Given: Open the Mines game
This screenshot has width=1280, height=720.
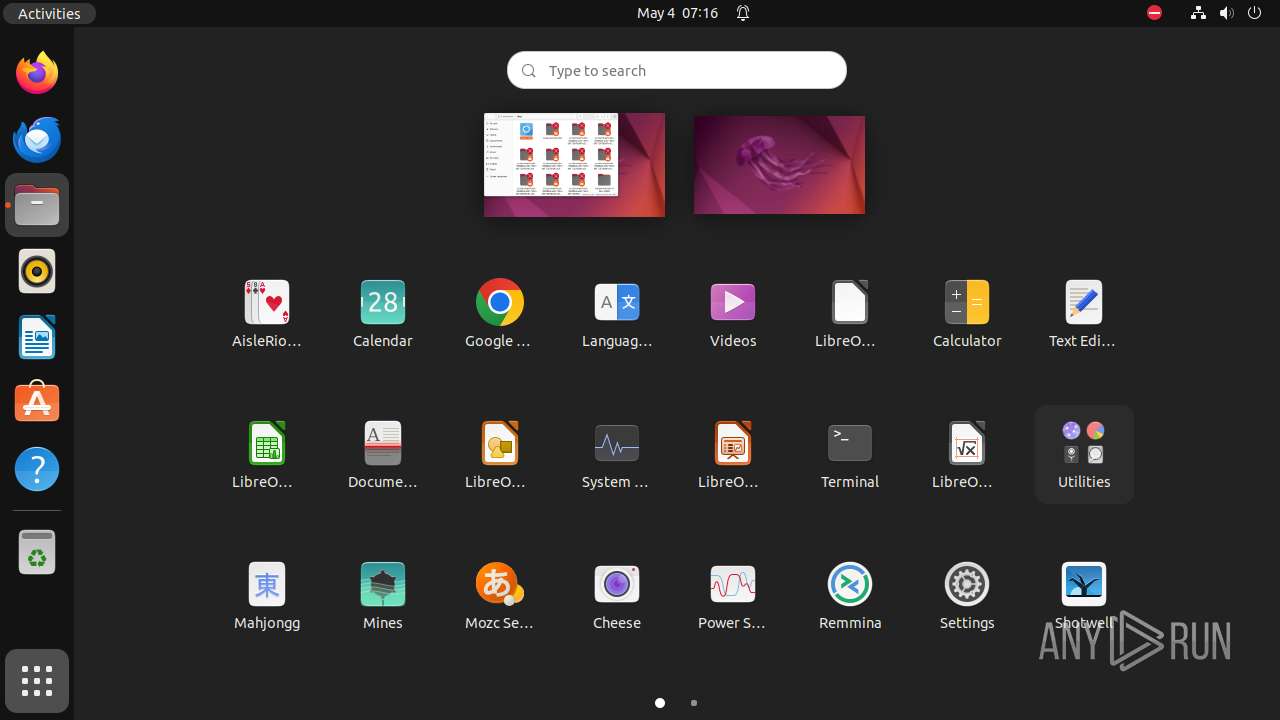Looking at the screenshot, I should (x=383, y=596).
